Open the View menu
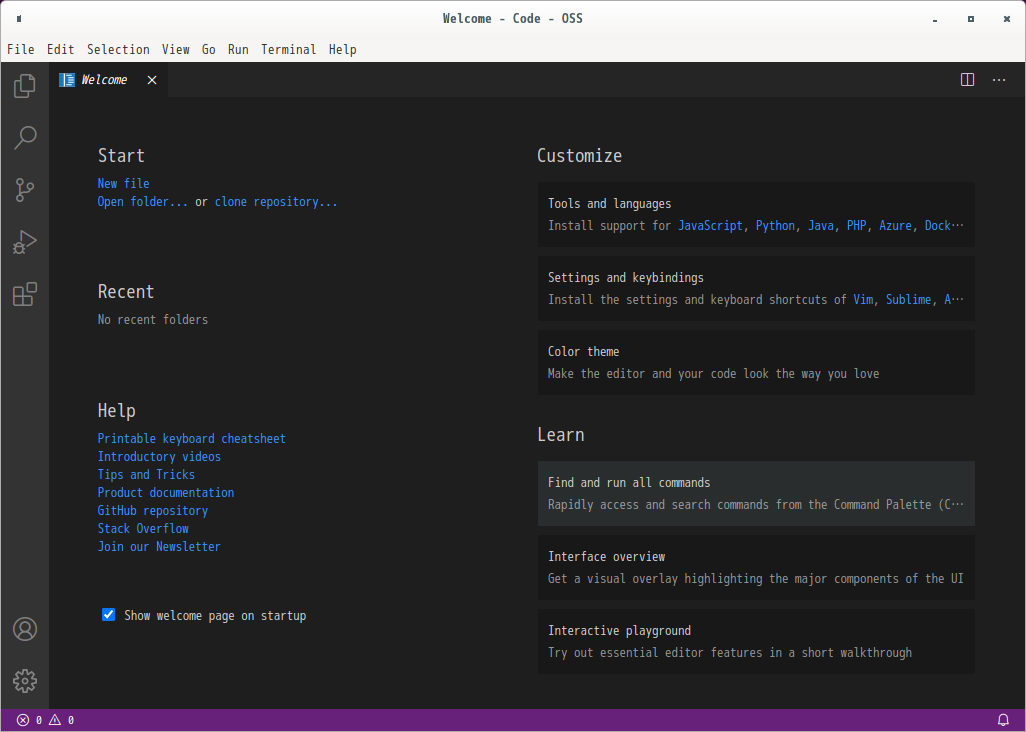The width and height of the screenshot is (1026, 732). pyautogui.click(x=176, y=50)
